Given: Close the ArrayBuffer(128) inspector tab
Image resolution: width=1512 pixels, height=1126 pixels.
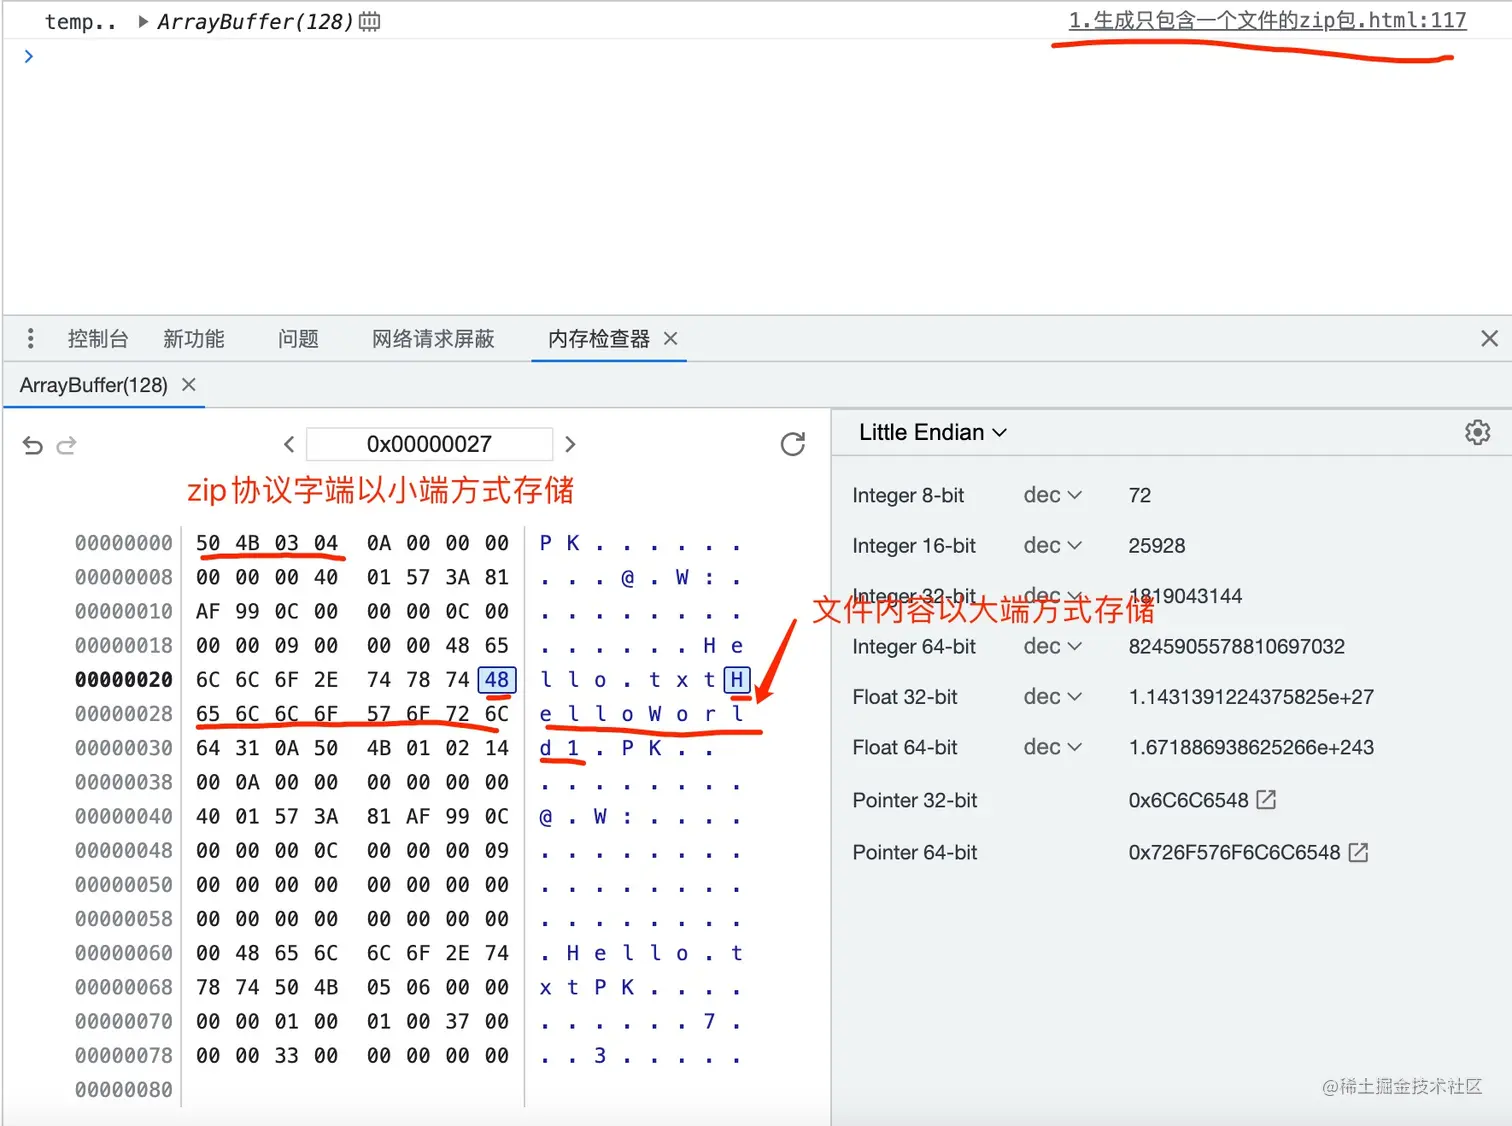Looking at the screenshot, I should pos(189,385).
